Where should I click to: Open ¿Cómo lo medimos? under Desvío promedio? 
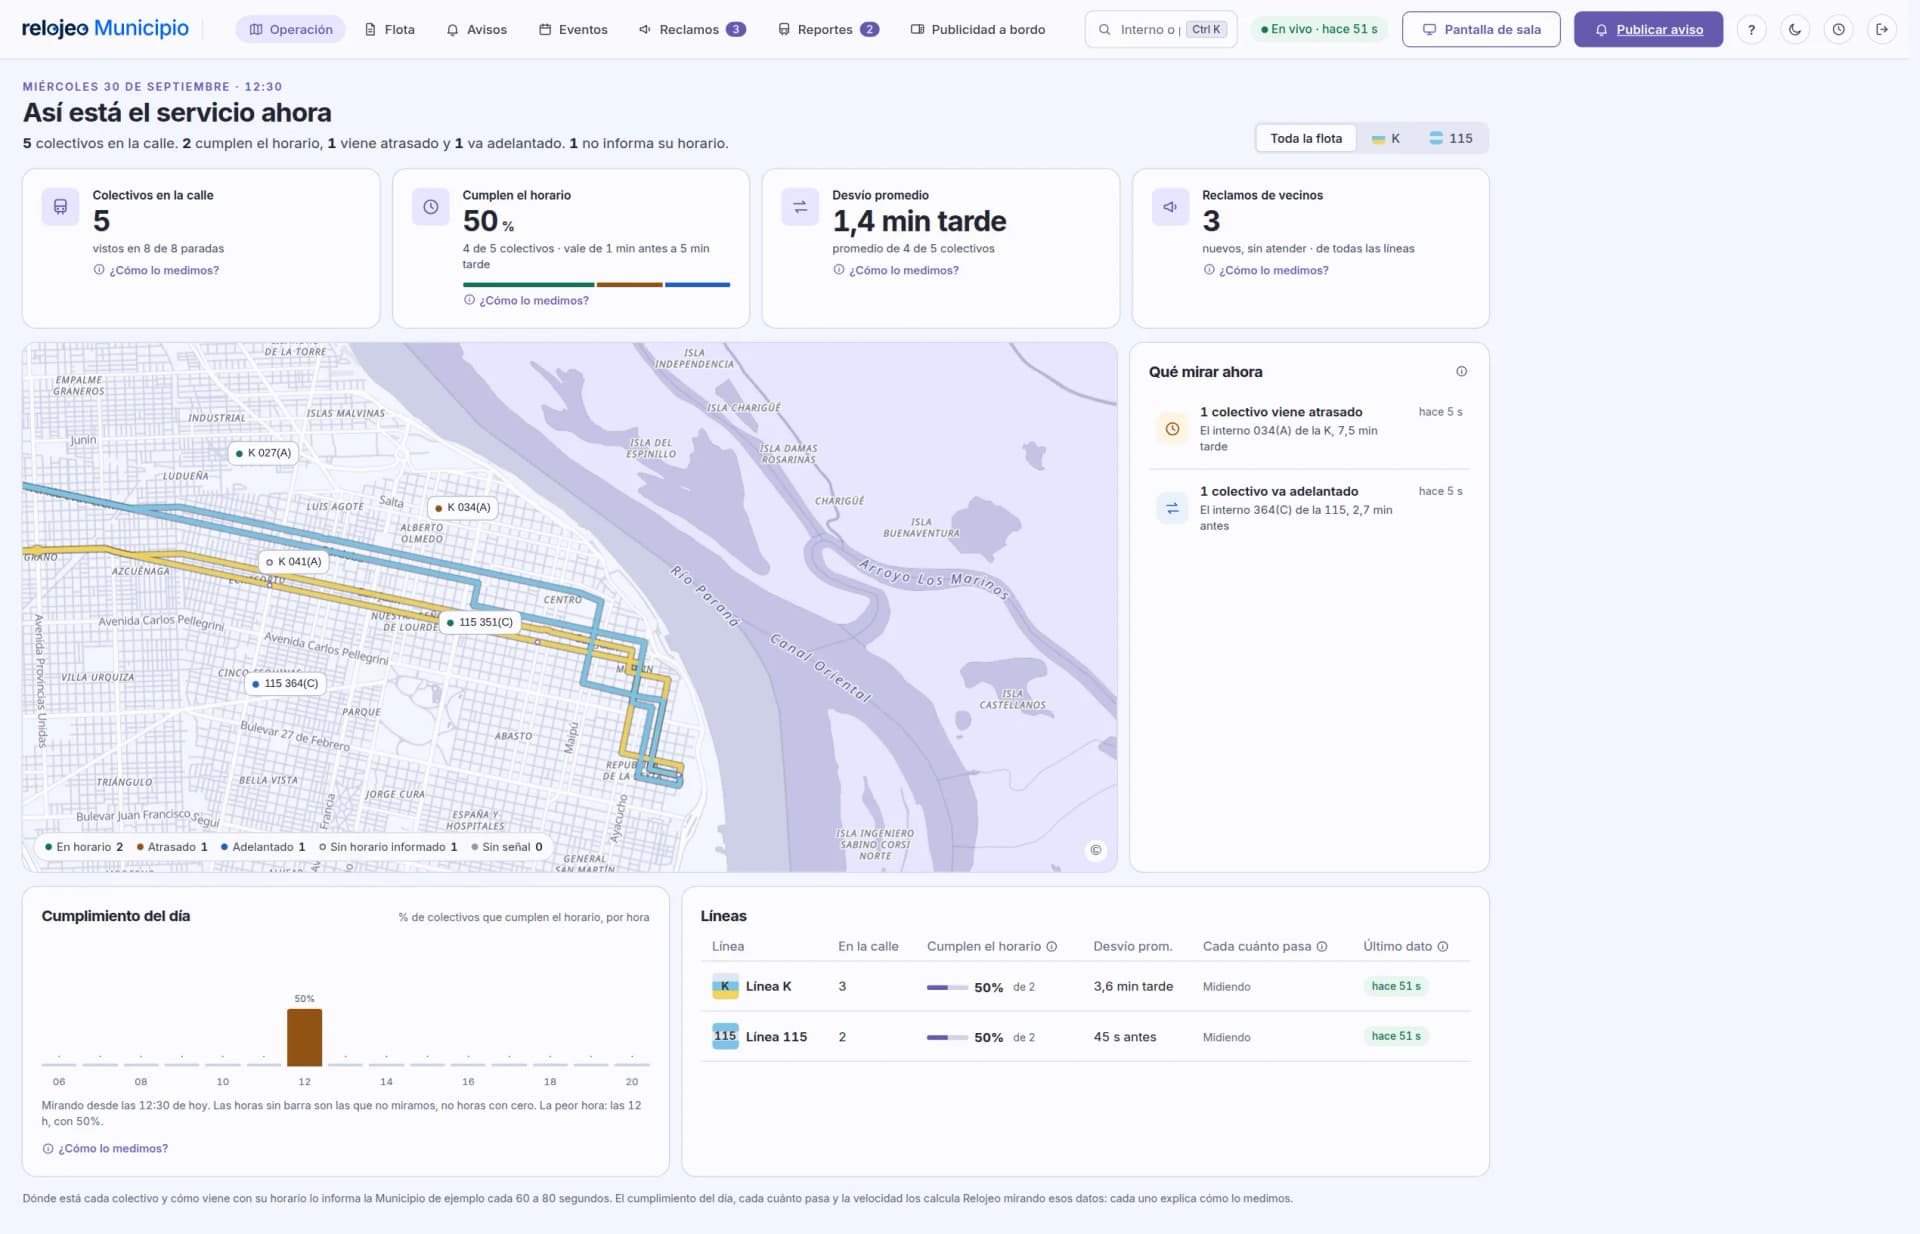pyautogui.click(x=896, y=271)
